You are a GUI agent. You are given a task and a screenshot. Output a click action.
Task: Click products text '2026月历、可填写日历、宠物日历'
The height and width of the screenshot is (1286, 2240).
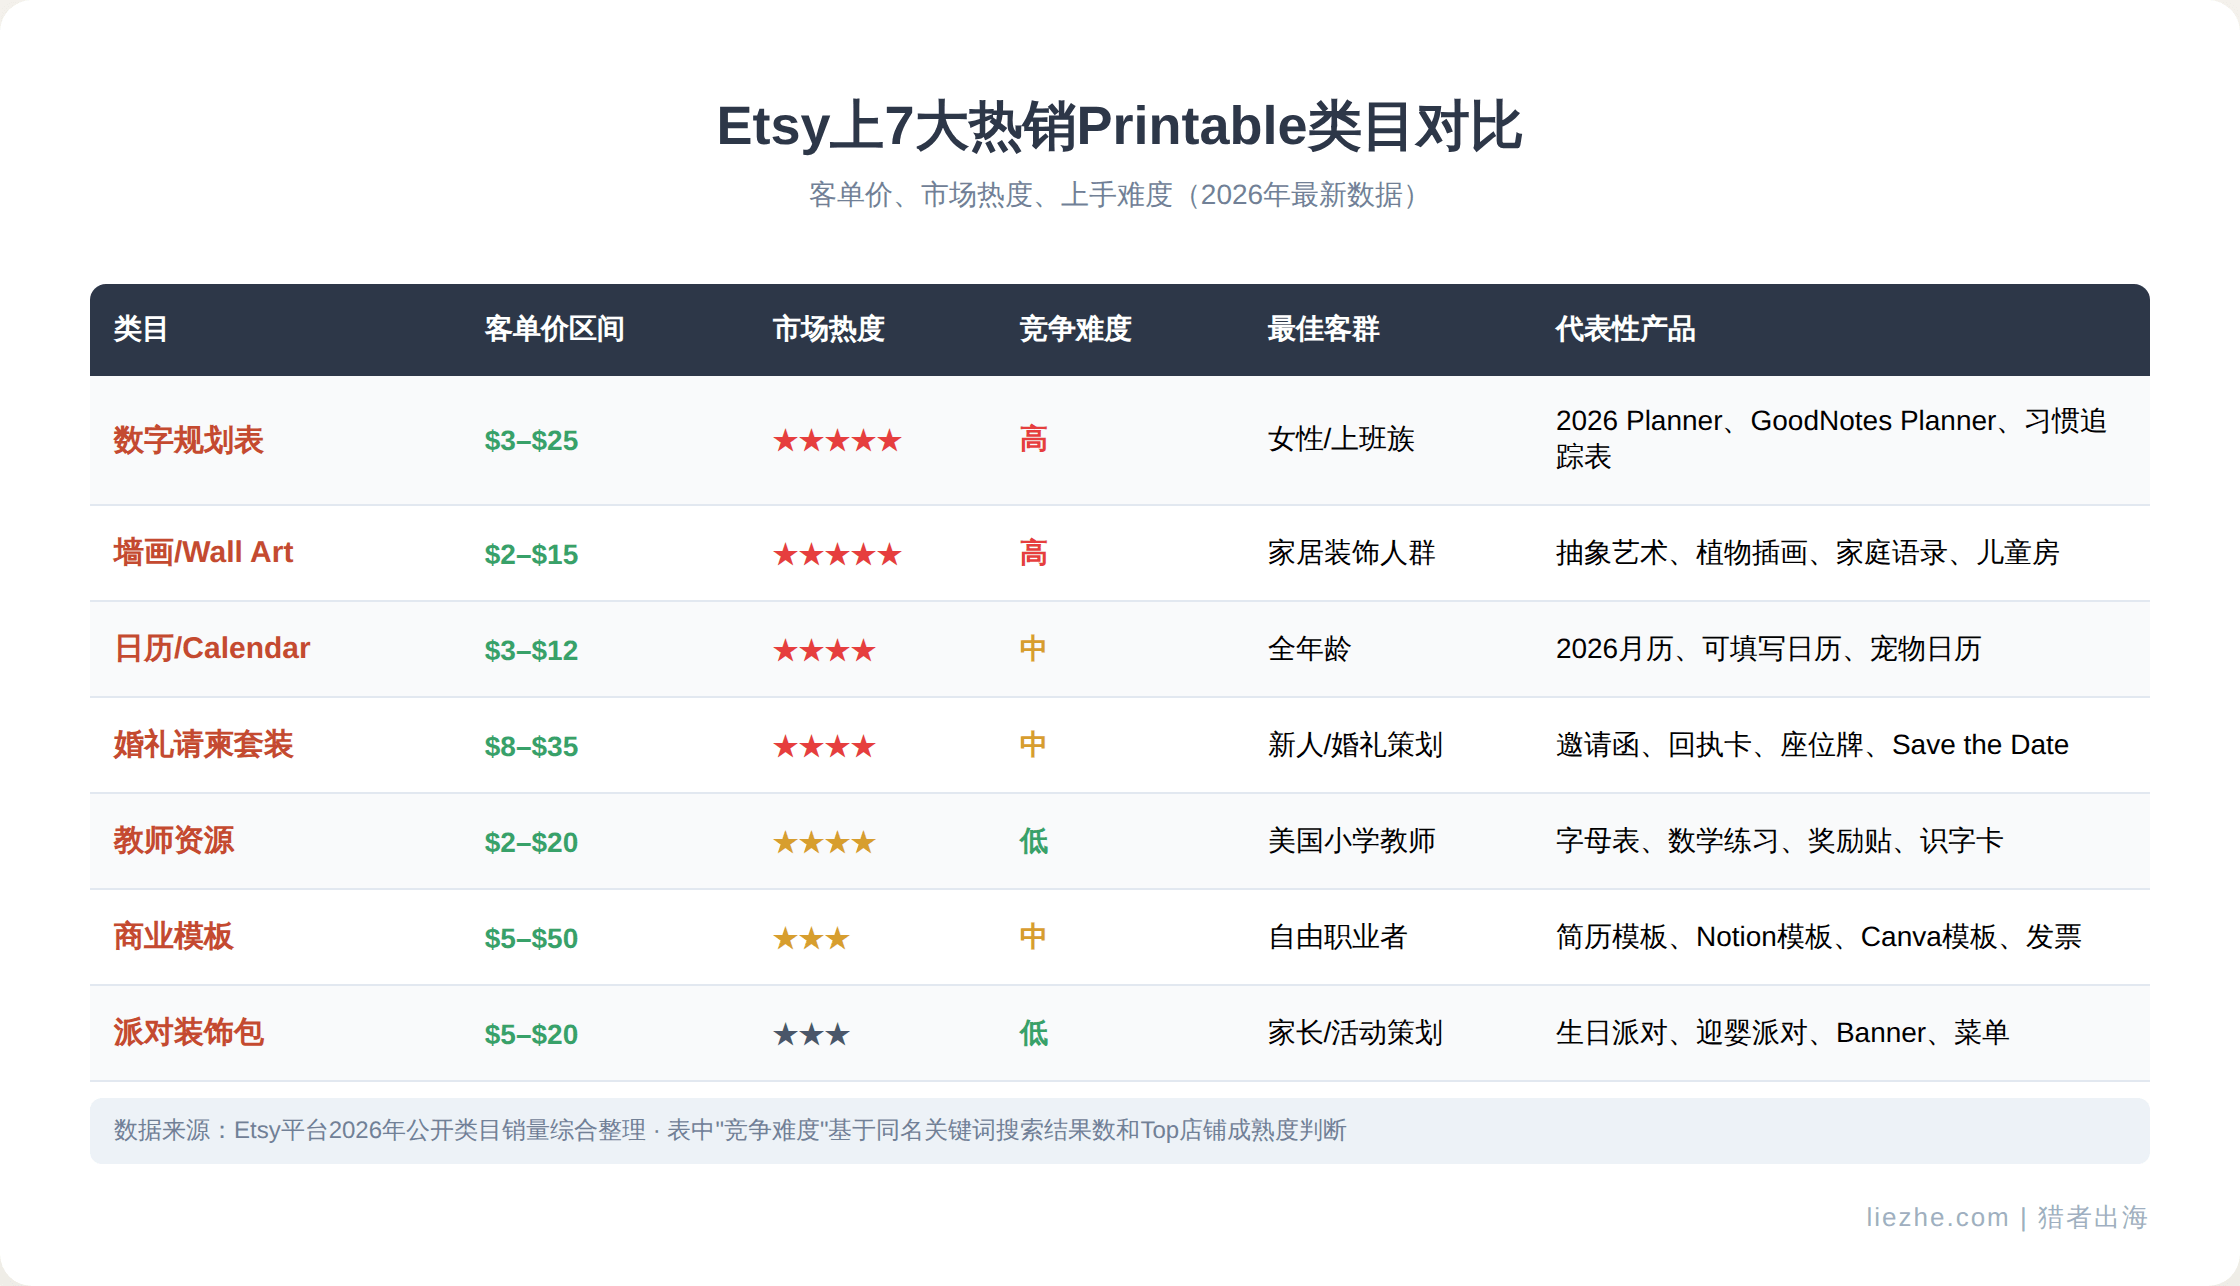1768,649
